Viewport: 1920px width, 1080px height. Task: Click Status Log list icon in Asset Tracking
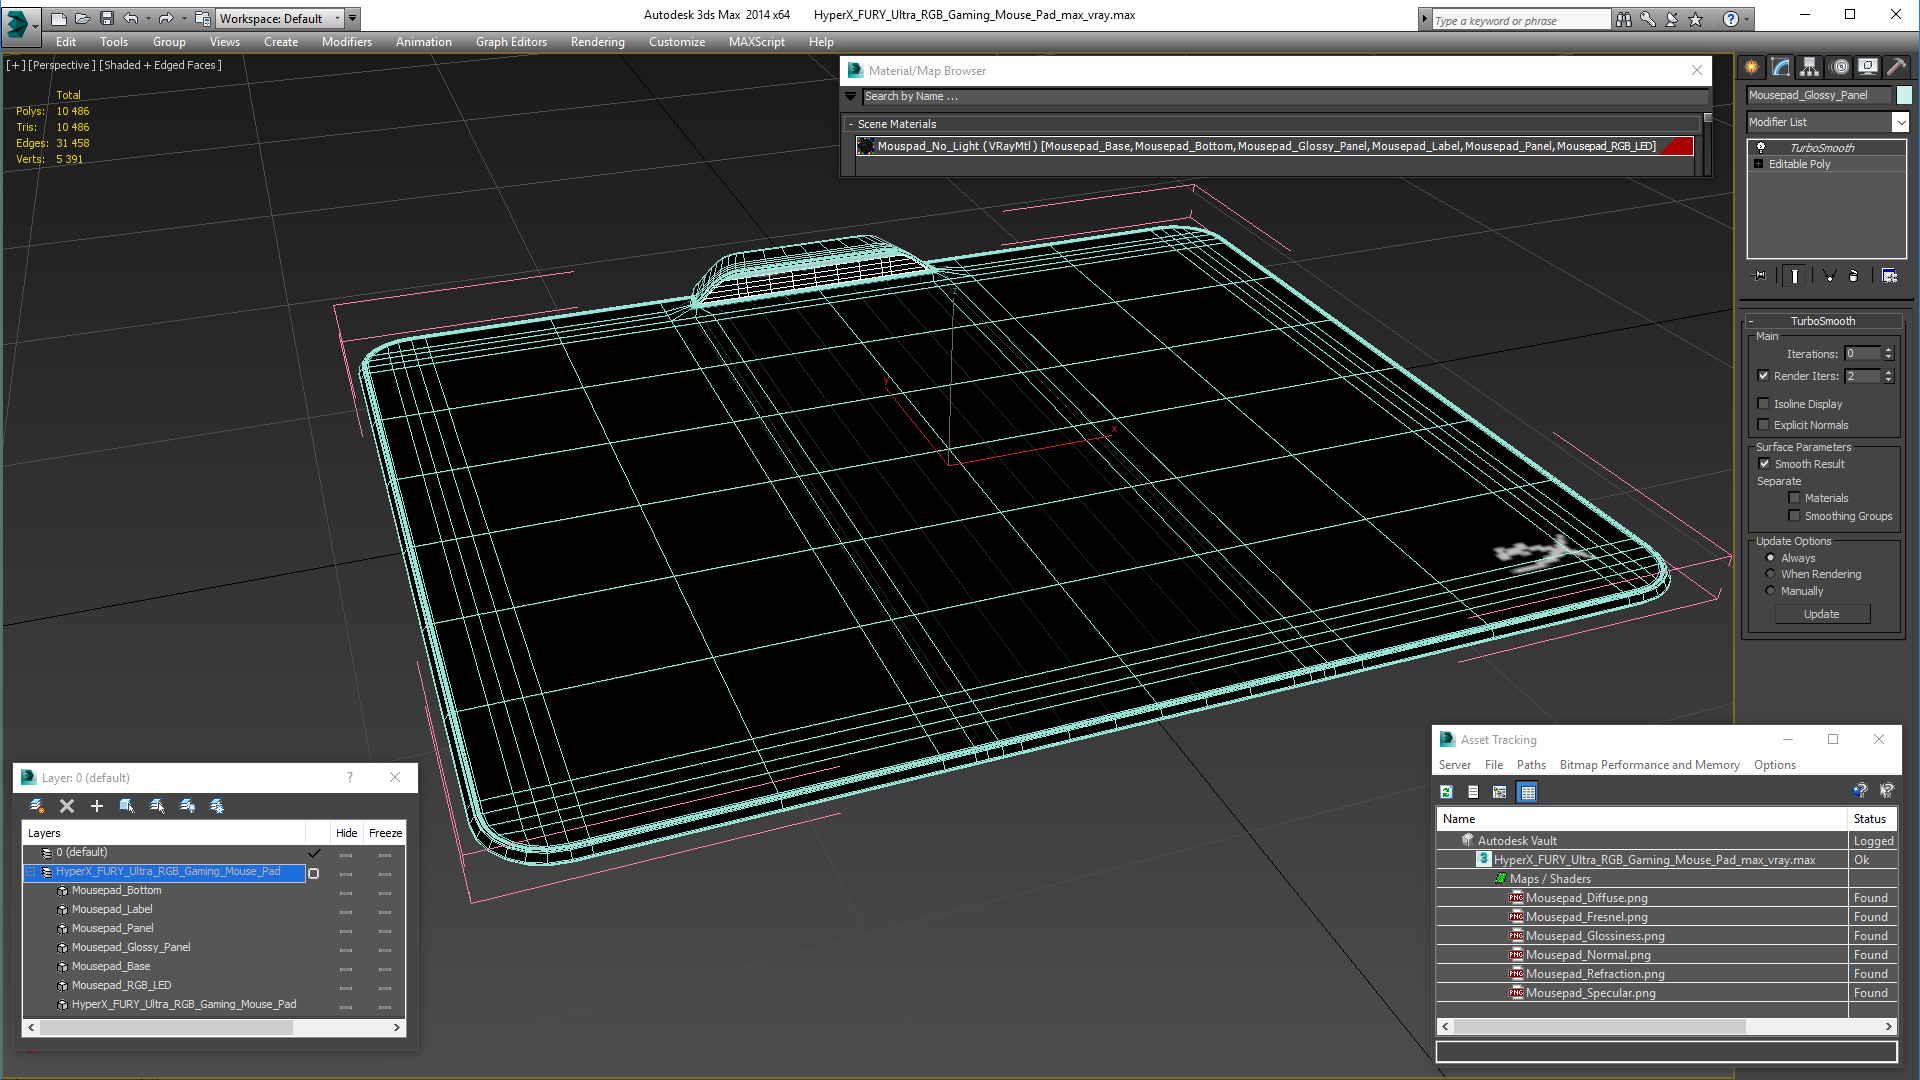1473,792
